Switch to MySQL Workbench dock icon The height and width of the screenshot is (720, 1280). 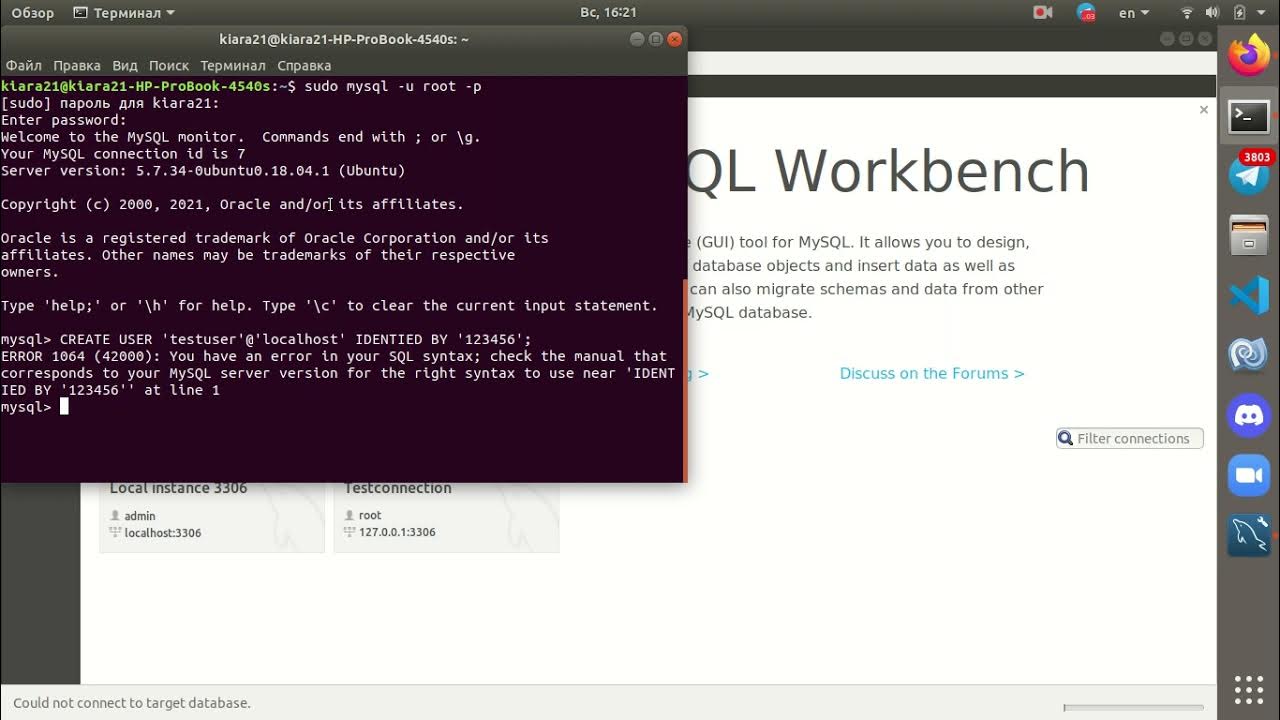coord(1249,536)
